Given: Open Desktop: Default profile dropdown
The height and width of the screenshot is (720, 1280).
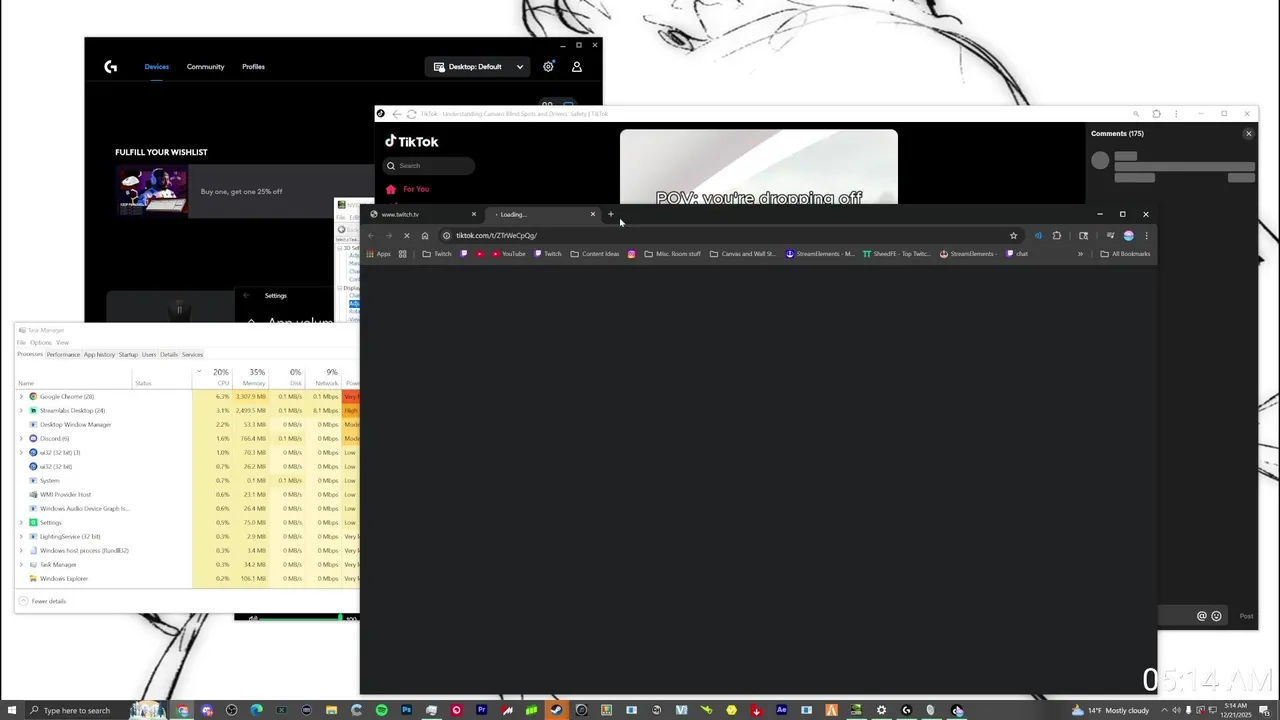Looking at the screenshot, I should pos(478,67).
